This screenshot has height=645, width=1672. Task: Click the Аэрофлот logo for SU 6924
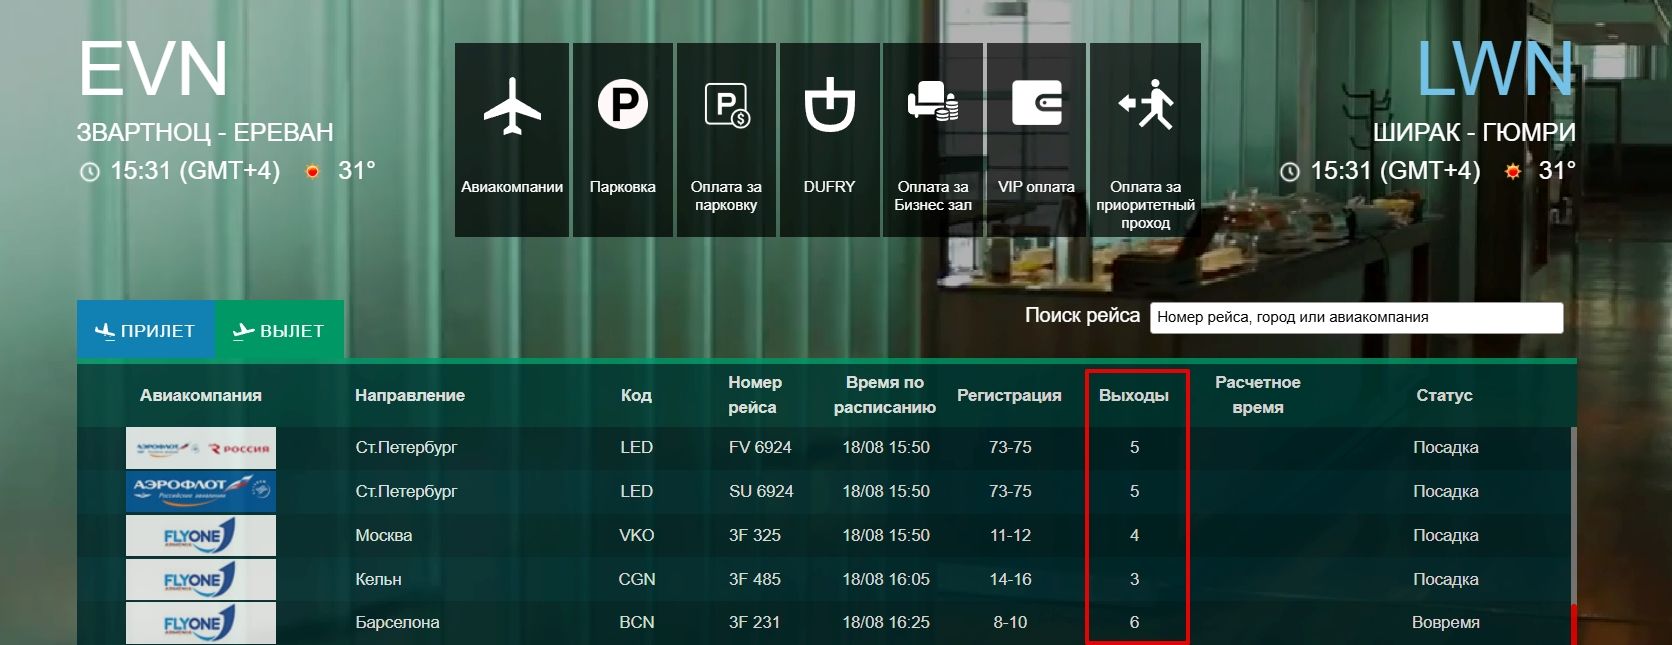(201, 492)
